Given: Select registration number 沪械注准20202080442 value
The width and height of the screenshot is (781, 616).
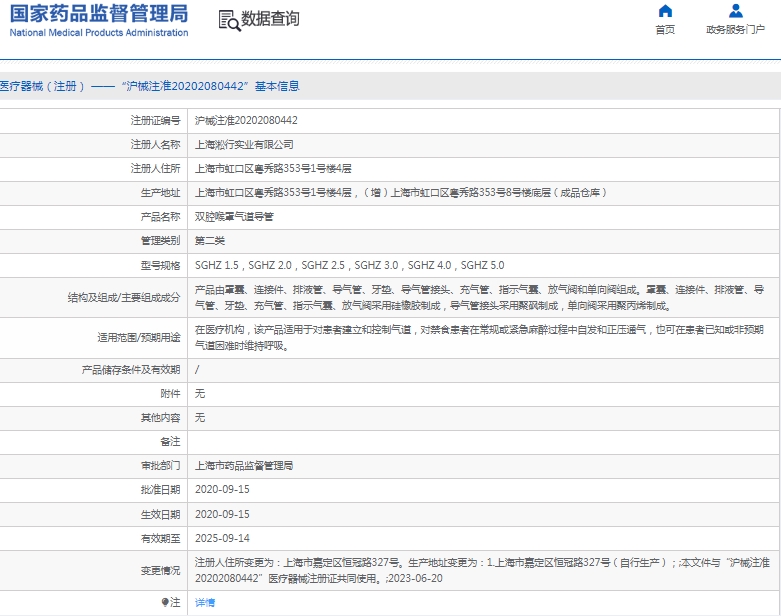Looking at the screenshot, I should (246, 121).
